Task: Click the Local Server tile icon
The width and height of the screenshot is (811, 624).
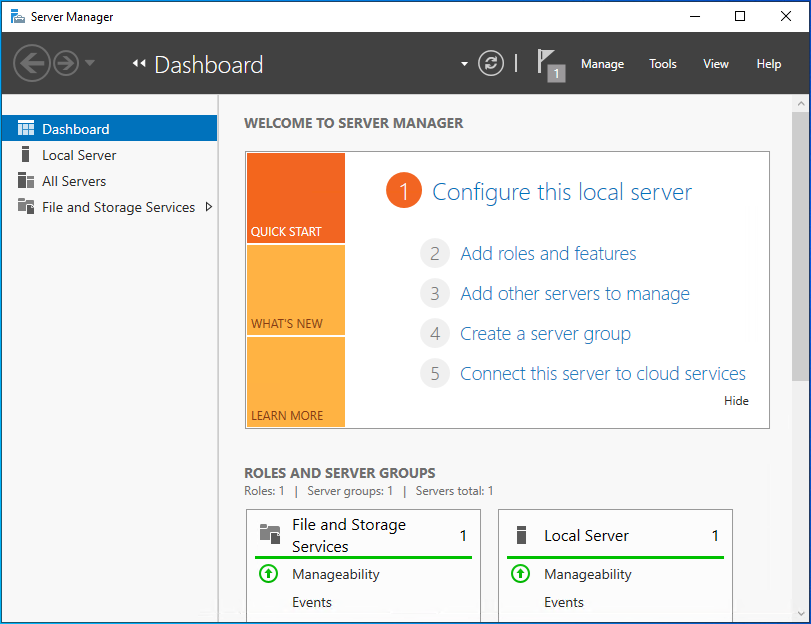Action: 521,534
